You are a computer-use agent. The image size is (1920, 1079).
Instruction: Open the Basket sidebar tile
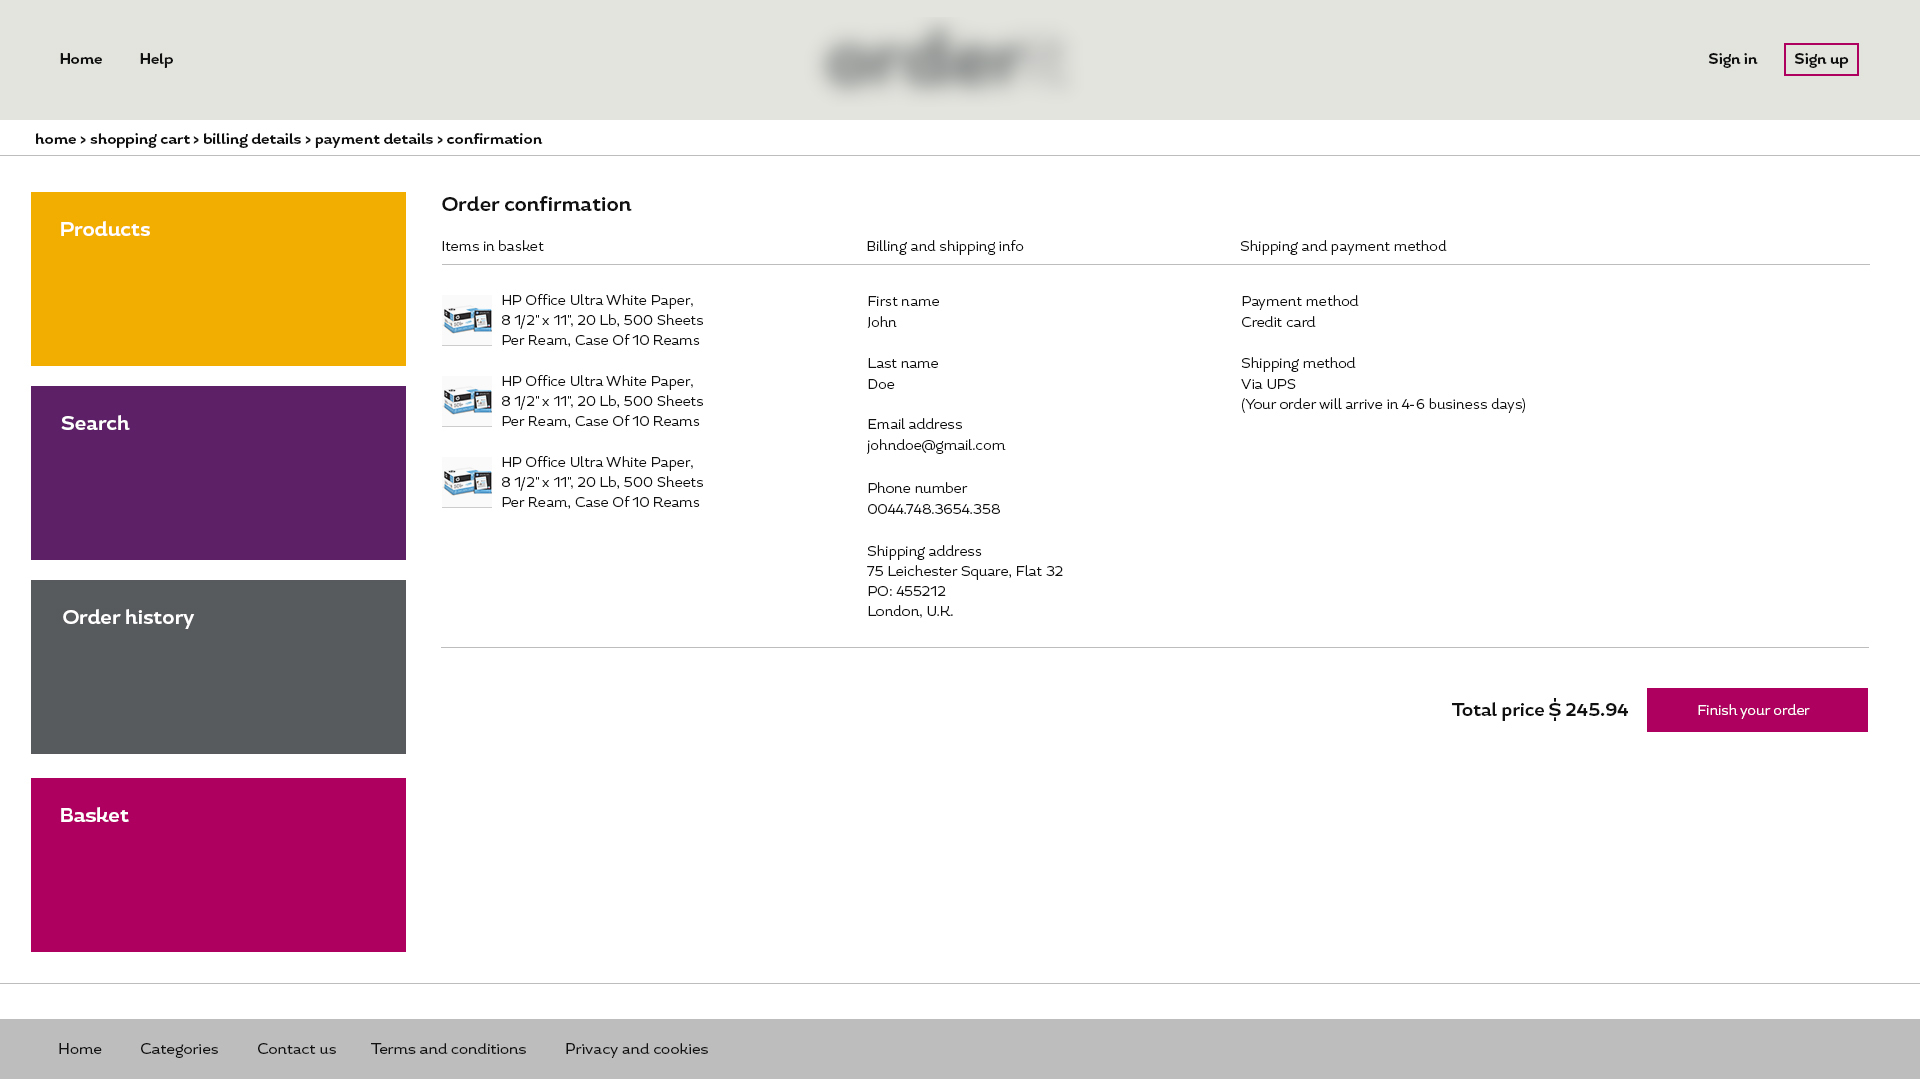(218, 865)
